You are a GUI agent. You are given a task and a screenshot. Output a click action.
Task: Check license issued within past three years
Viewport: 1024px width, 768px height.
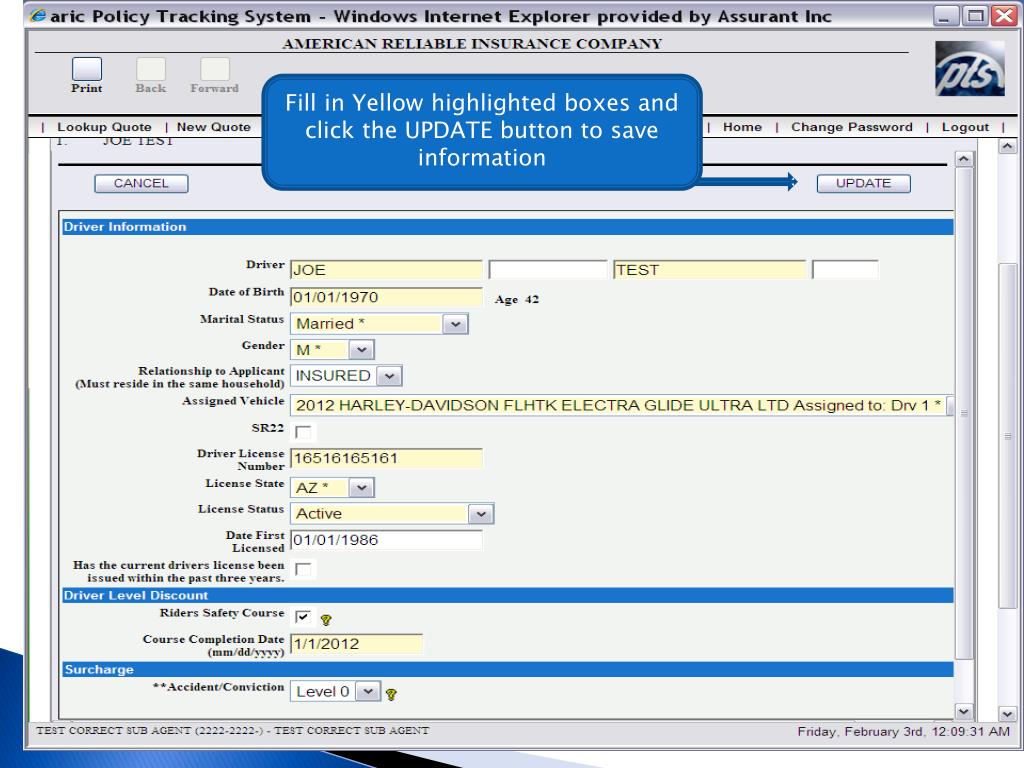coord(303,569)
